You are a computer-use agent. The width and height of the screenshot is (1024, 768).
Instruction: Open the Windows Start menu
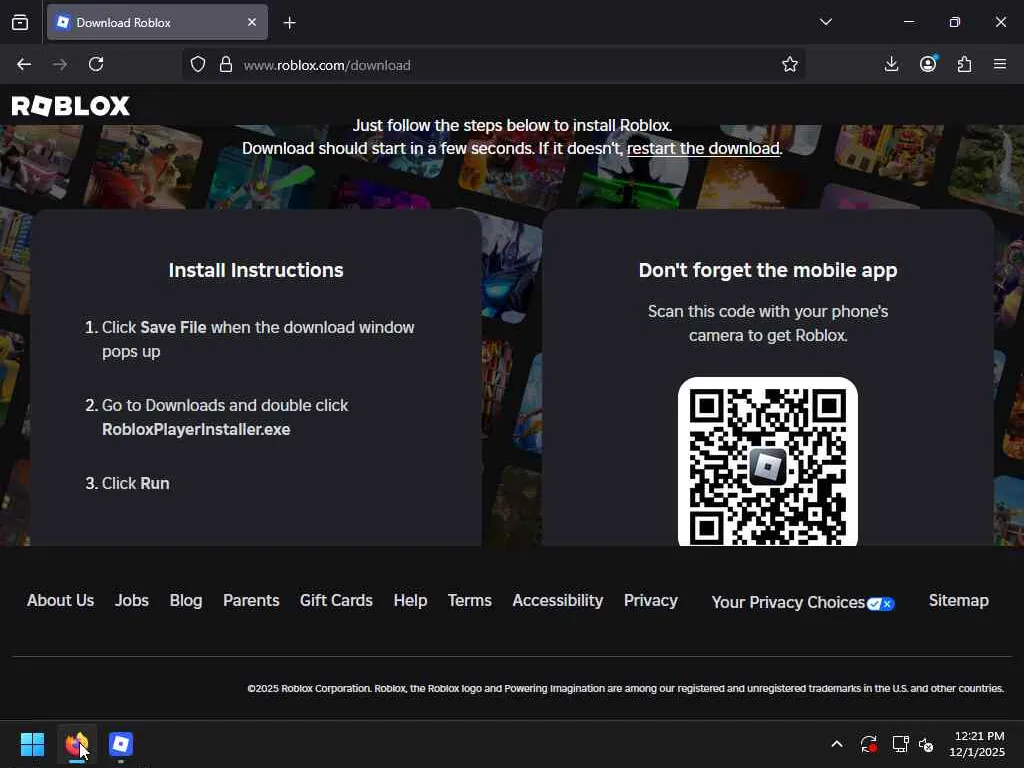(33, 744)
